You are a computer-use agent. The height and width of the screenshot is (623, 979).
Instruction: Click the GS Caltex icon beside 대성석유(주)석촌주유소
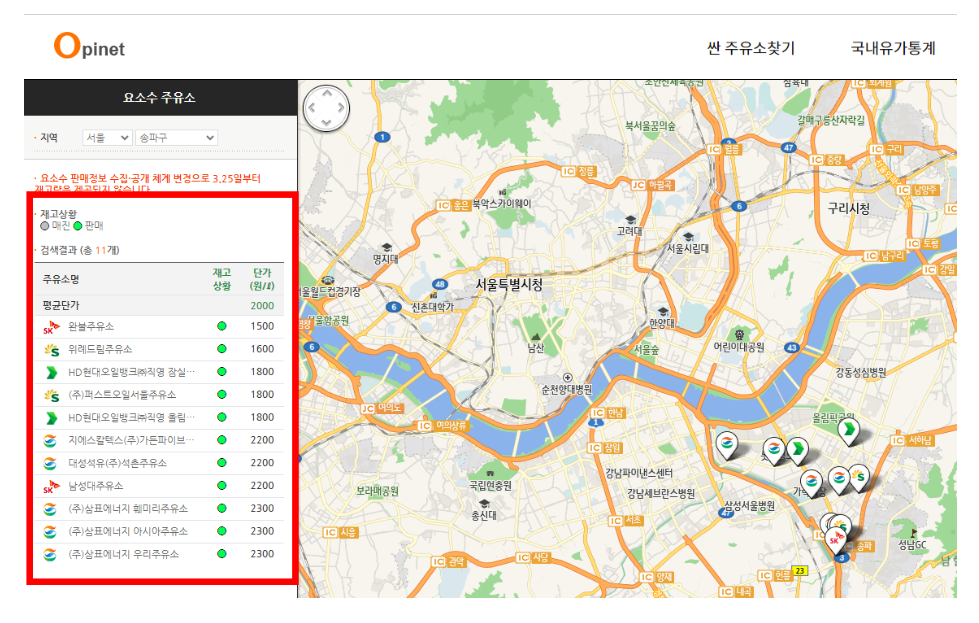click(50, 464)
